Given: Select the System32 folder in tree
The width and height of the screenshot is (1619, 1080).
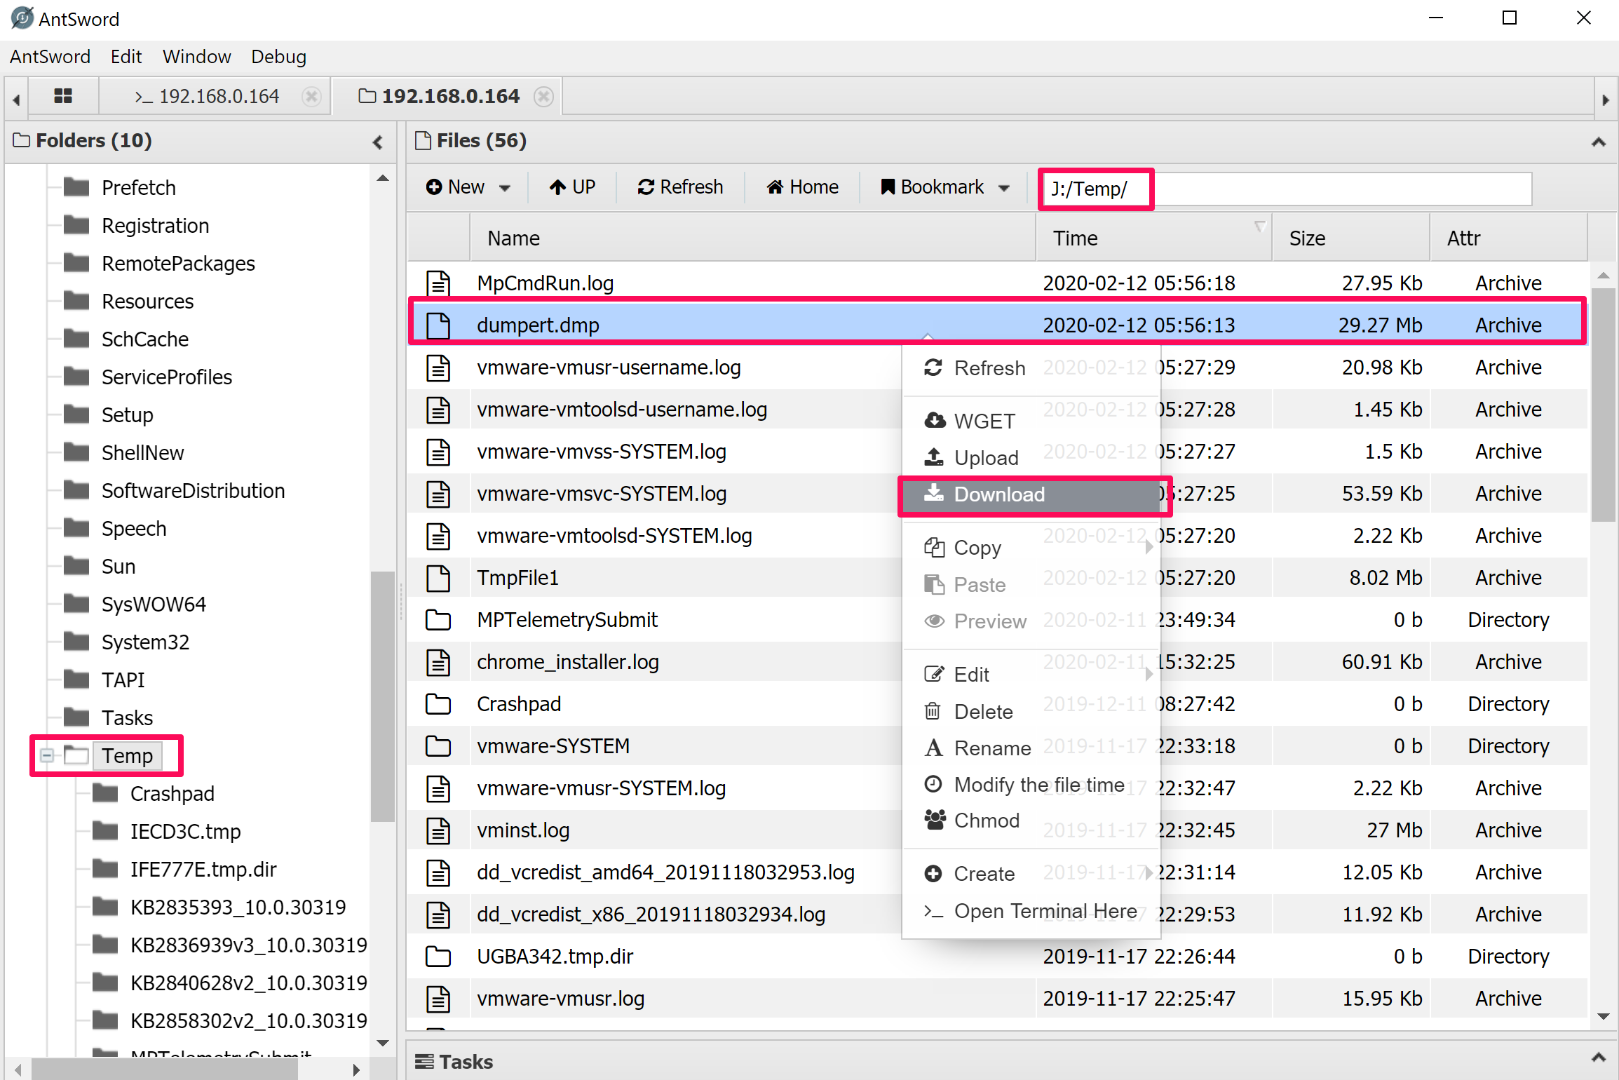Looking at the screenshot, I should pos(145,642).
